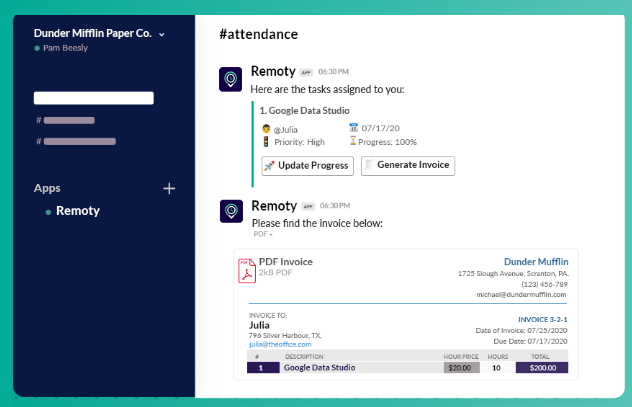Click the Generate Invoice button
632x407 pixels.
408,165
